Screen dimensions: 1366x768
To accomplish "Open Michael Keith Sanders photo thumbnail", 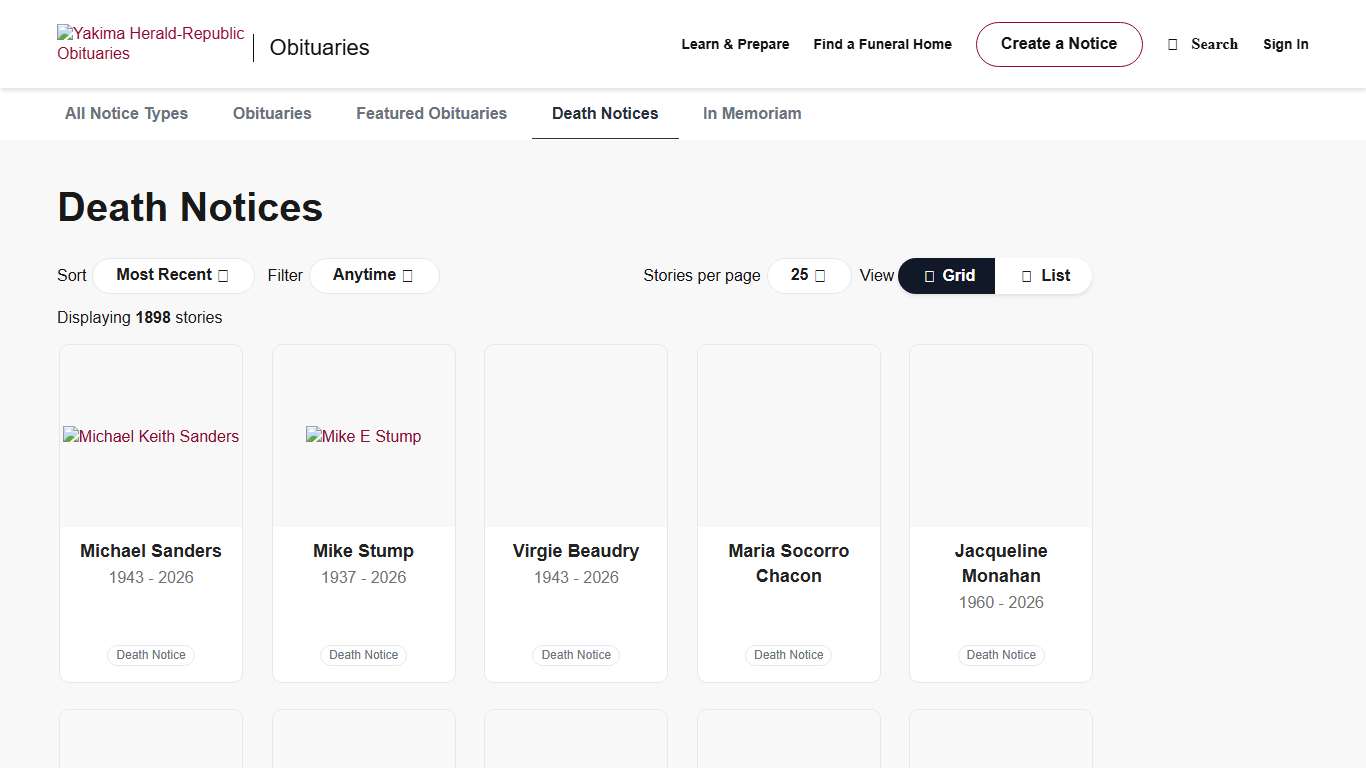I will tap(151, 436).
